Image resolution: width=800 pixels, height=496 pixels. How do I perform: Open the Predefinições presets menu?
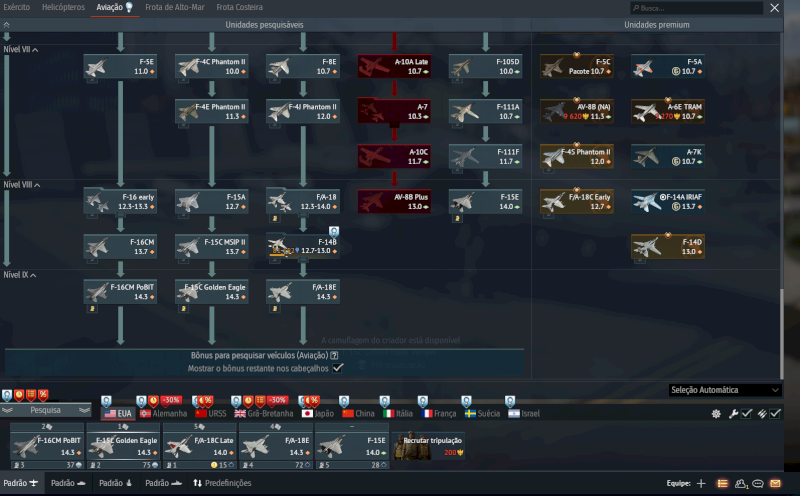[222, 483]
